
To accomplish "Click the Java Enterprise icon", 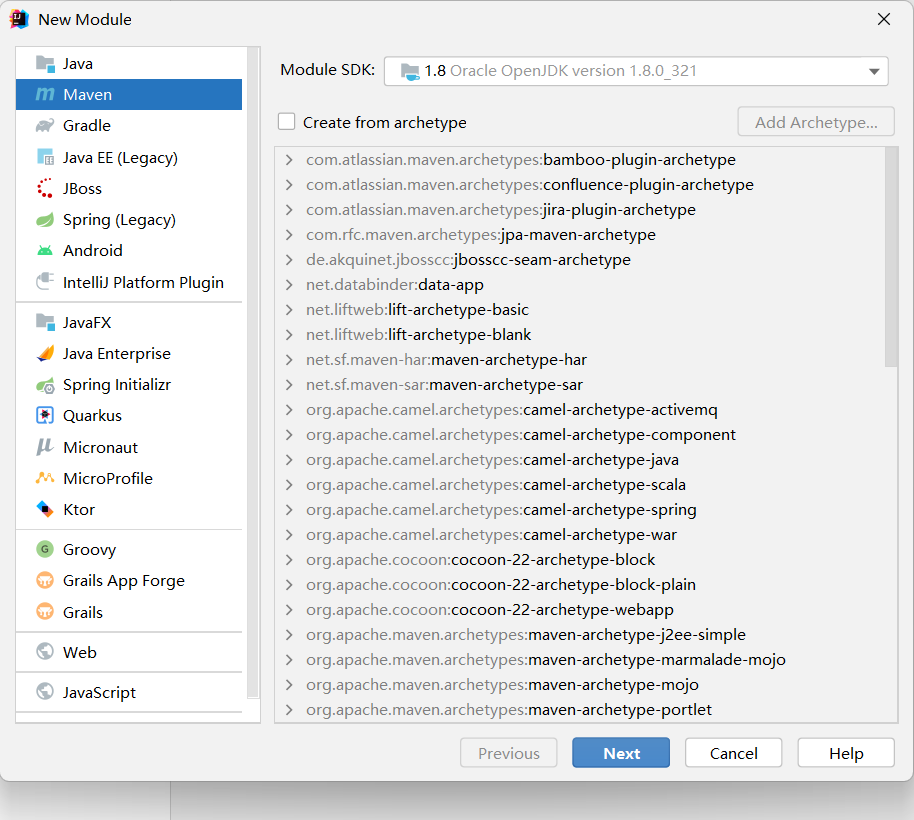I will [45, 354].
